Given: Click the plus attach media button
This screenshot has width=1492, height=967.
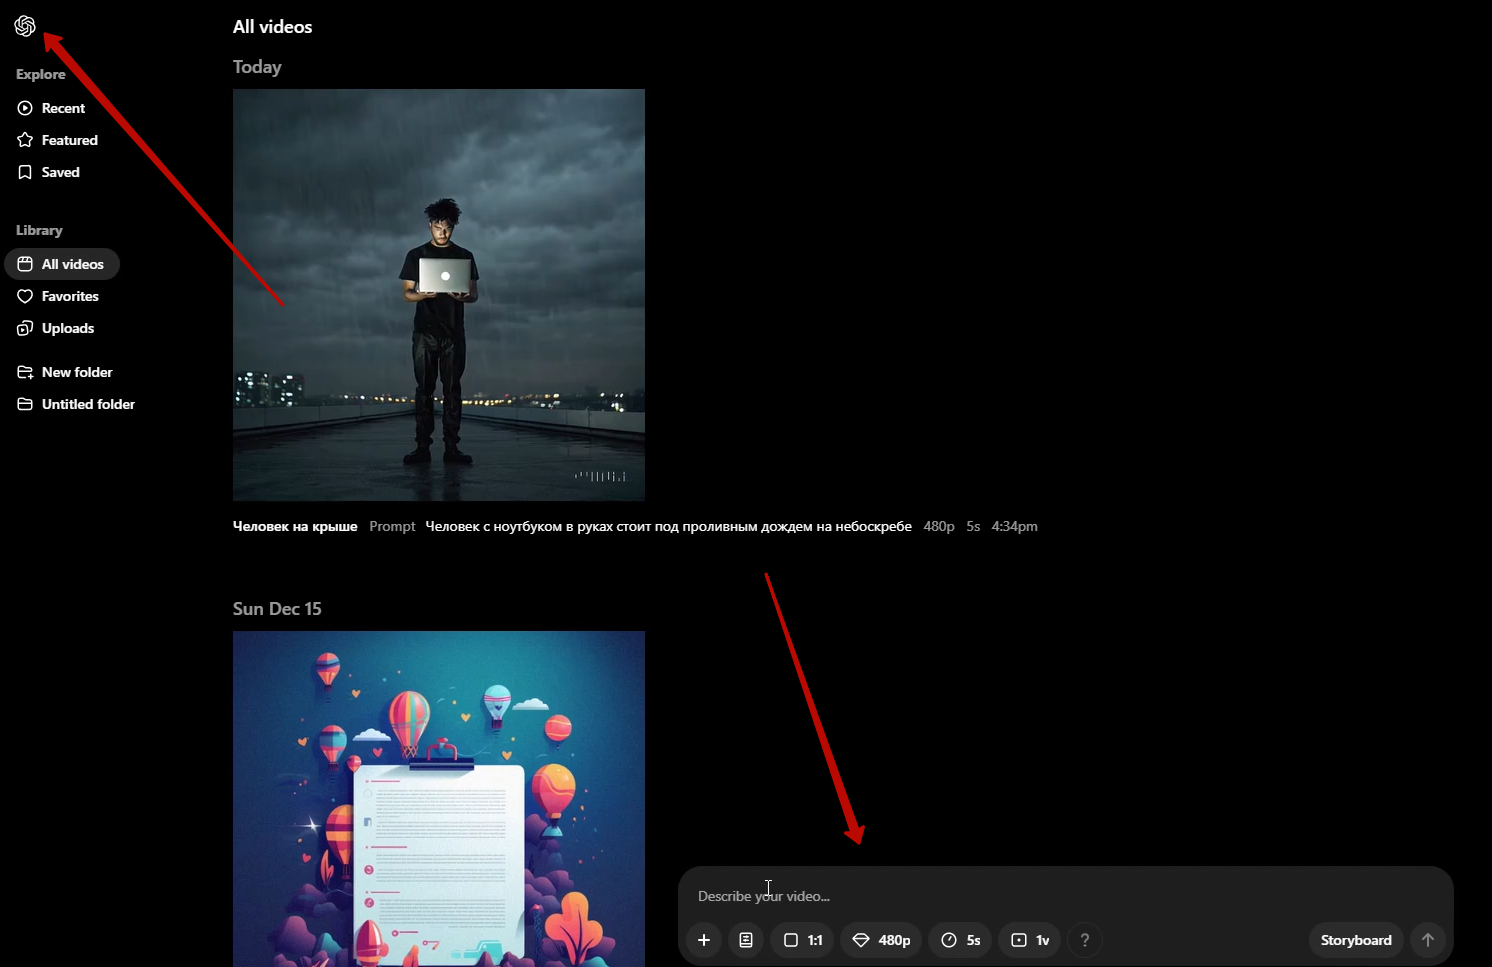Looking at the screenshot, I should point(704,940).
